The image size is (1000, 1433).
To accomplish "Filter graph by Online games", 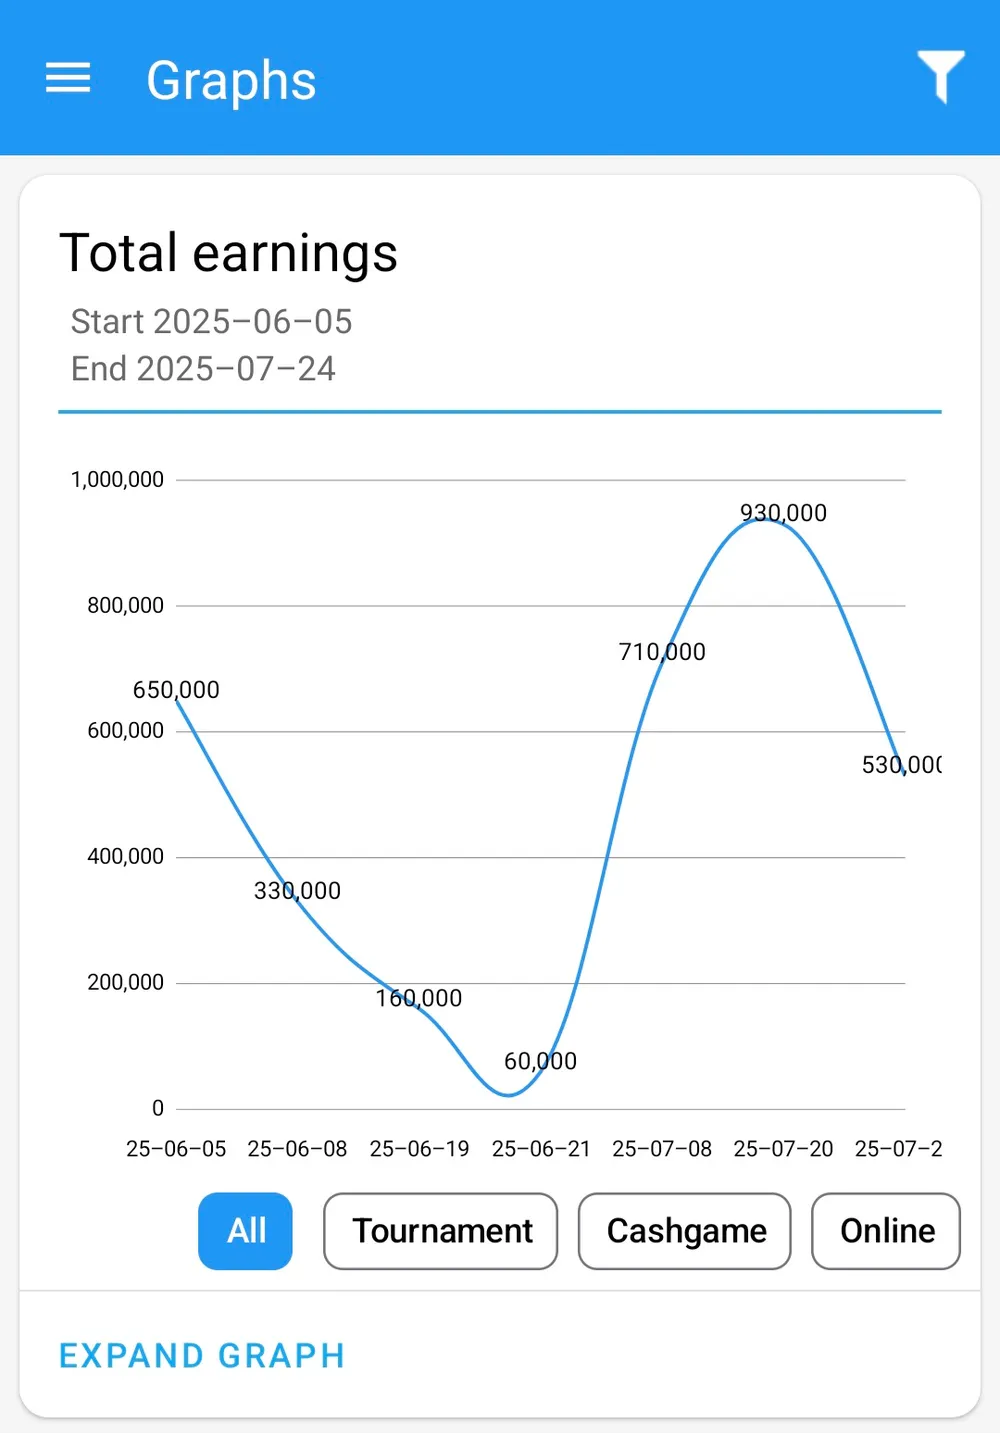I will [x=886, y=1230].
